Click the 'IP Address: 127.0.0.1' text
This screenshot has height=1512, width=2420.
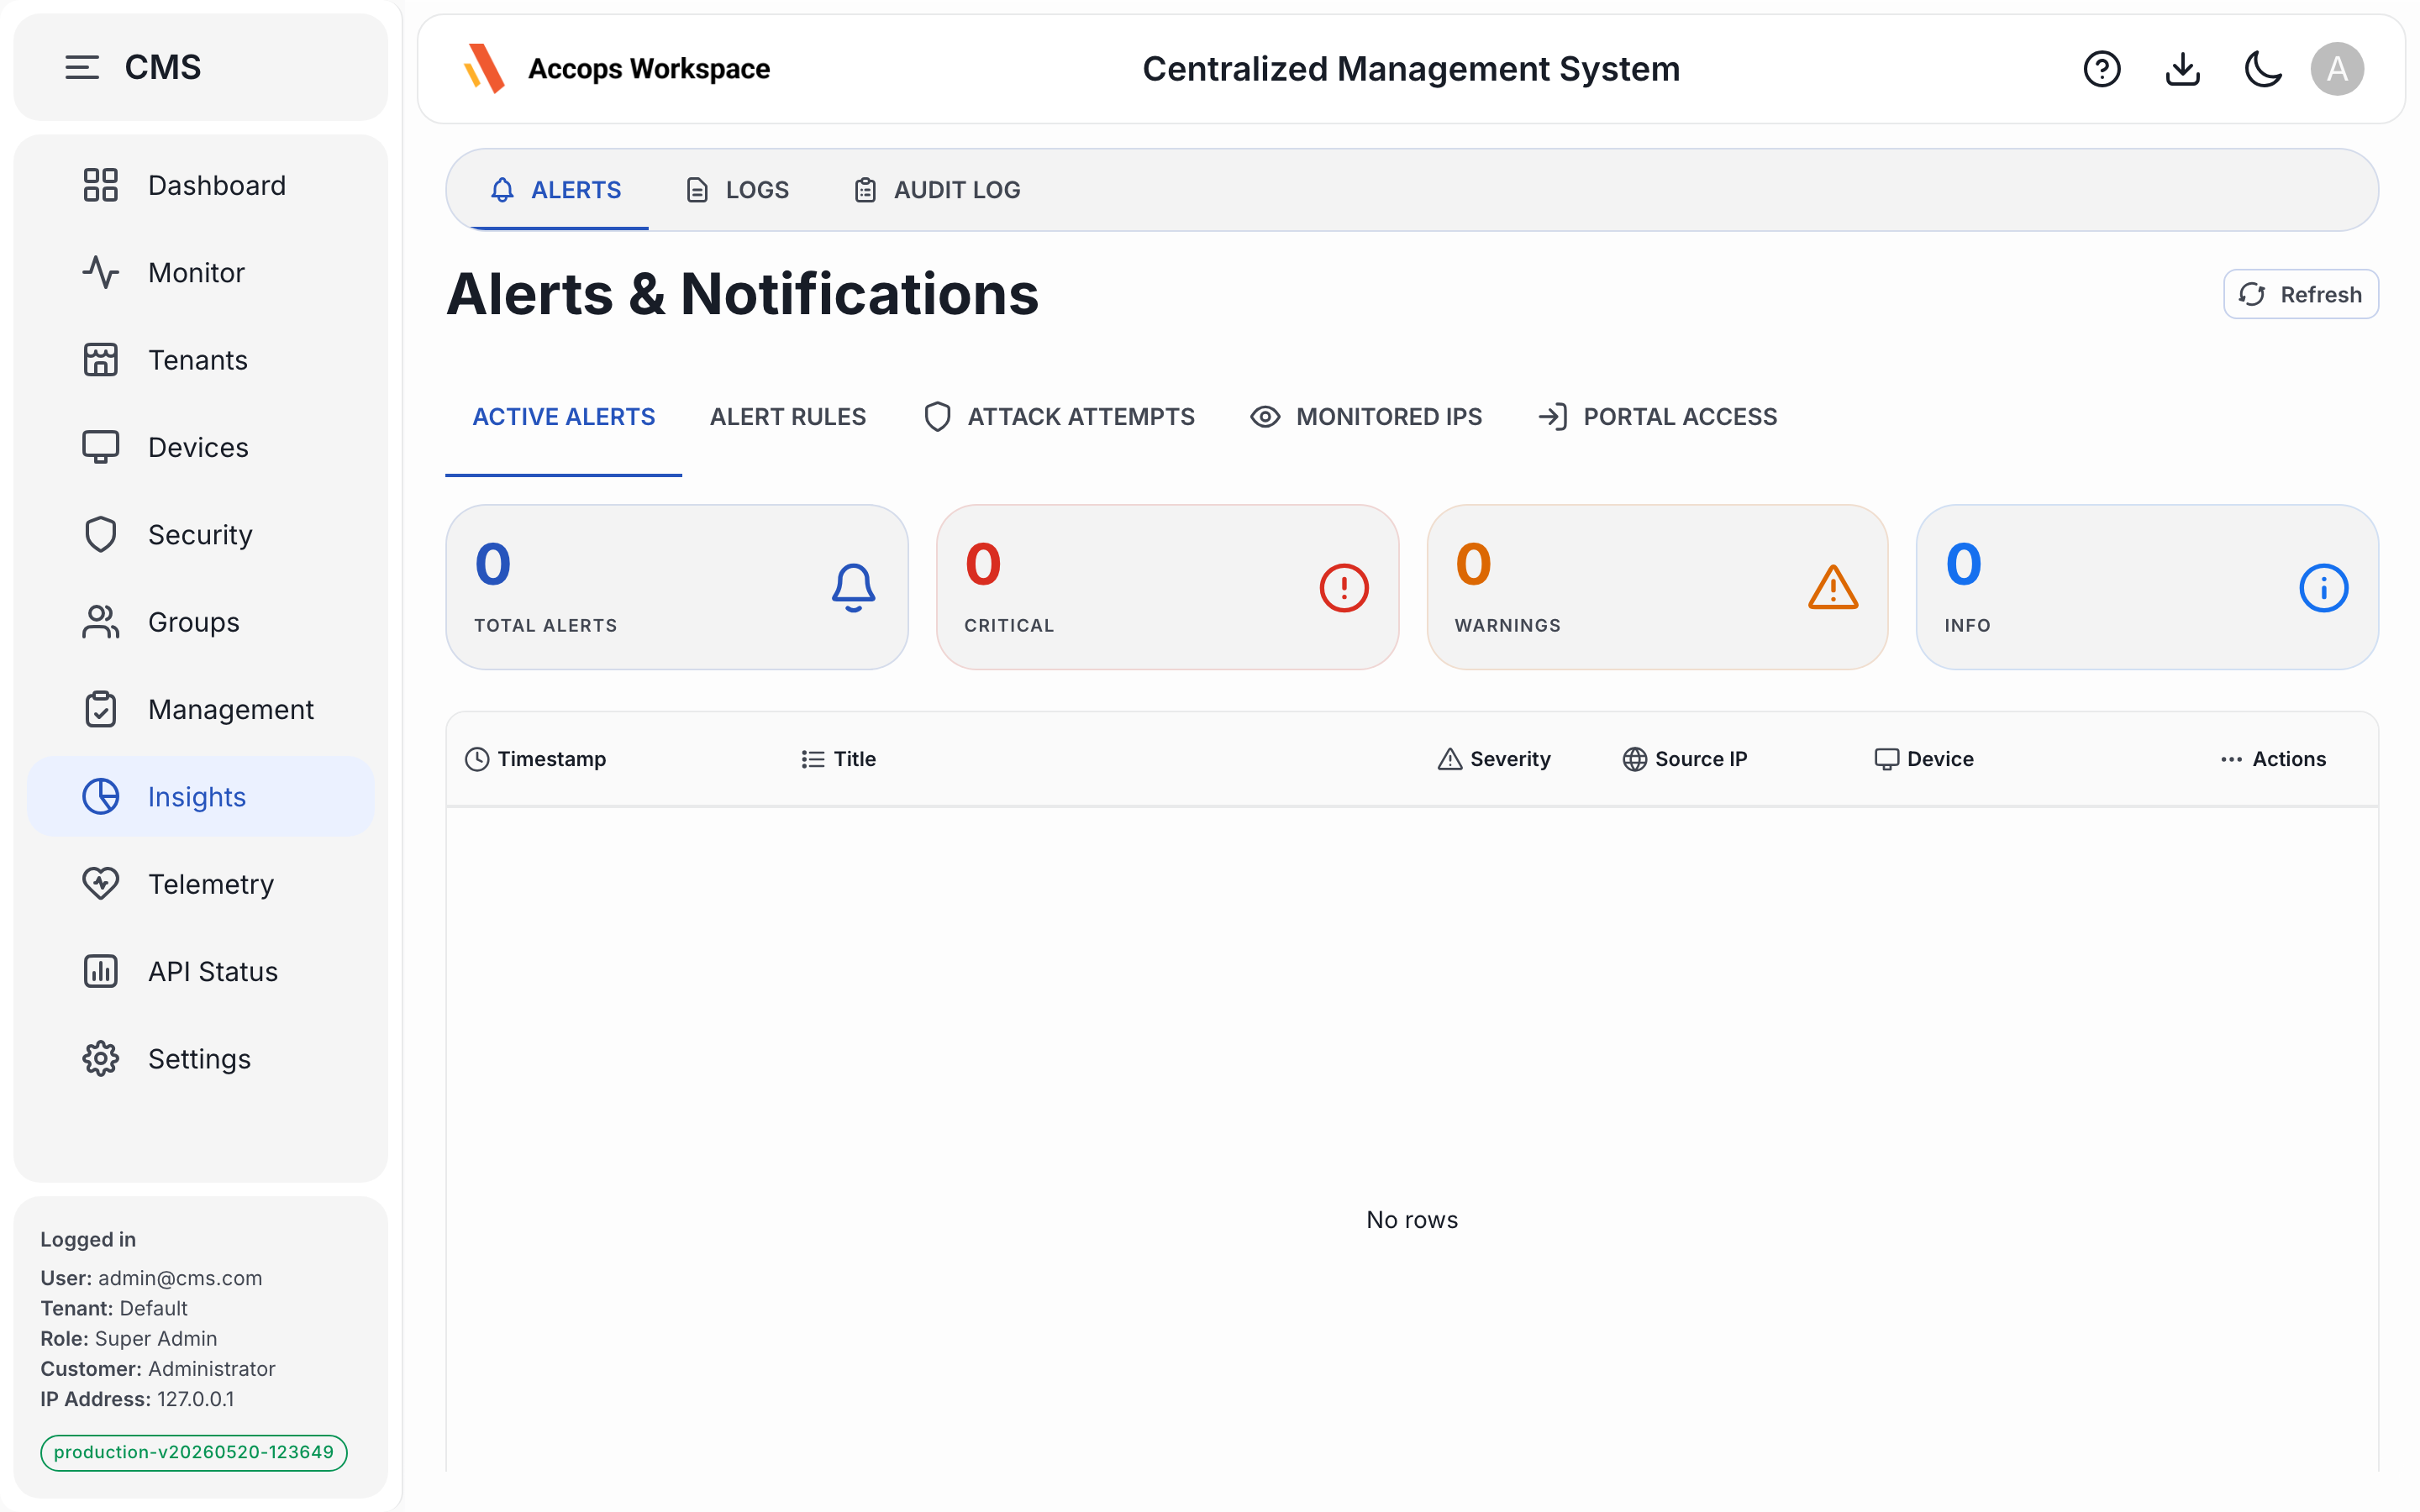pyautogui.click(x=137, y=1398)
